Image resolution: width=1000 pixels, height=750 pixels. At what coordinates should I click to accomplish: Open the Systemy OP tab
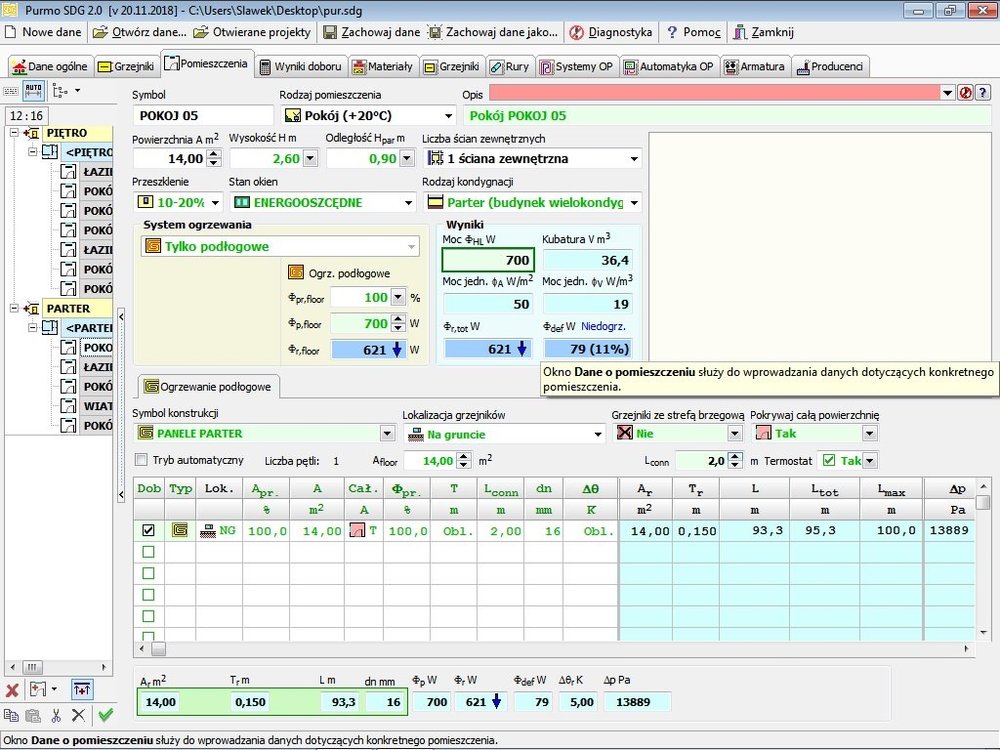[x=576, y=67]
